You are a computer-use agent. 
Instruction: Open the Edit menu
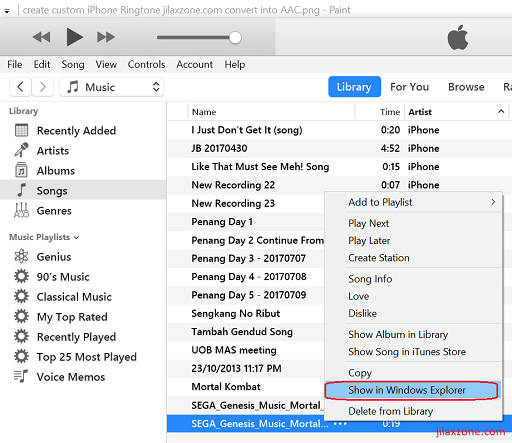tap(42, 64)
